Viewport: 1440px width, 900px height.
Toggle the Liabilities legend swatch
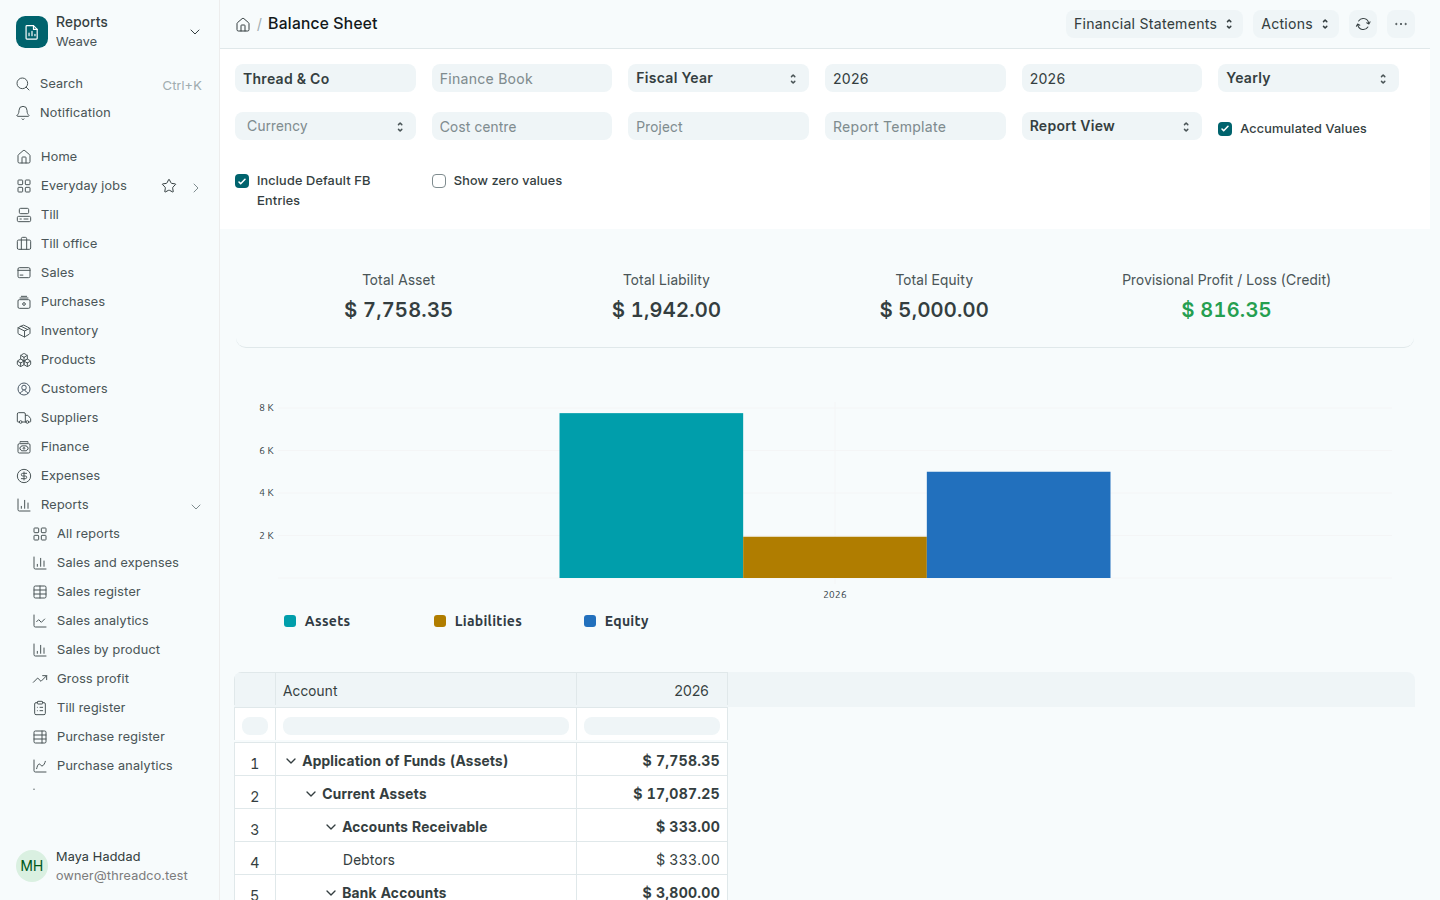(x=440, y=621)
